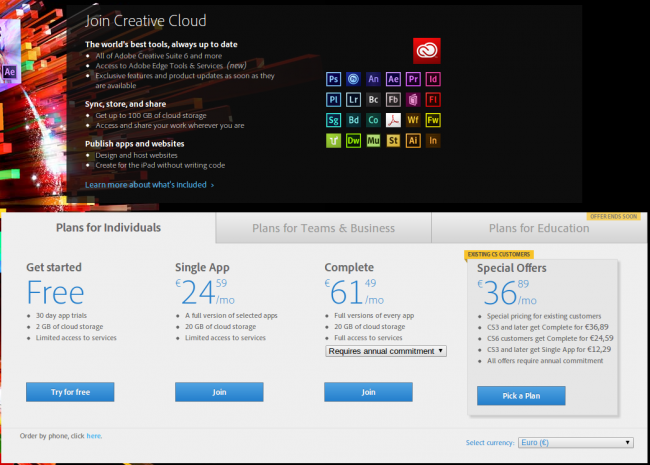Click the Creative Cloud logo icon

pyautogui.click(x=427, y=51)
